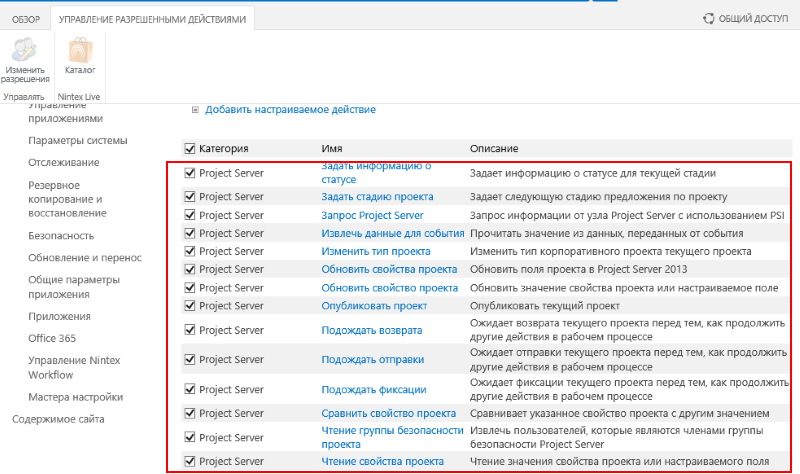Open the Обновить свойства проекта link
Screen dimensions: 800x474
click(389, 269)
